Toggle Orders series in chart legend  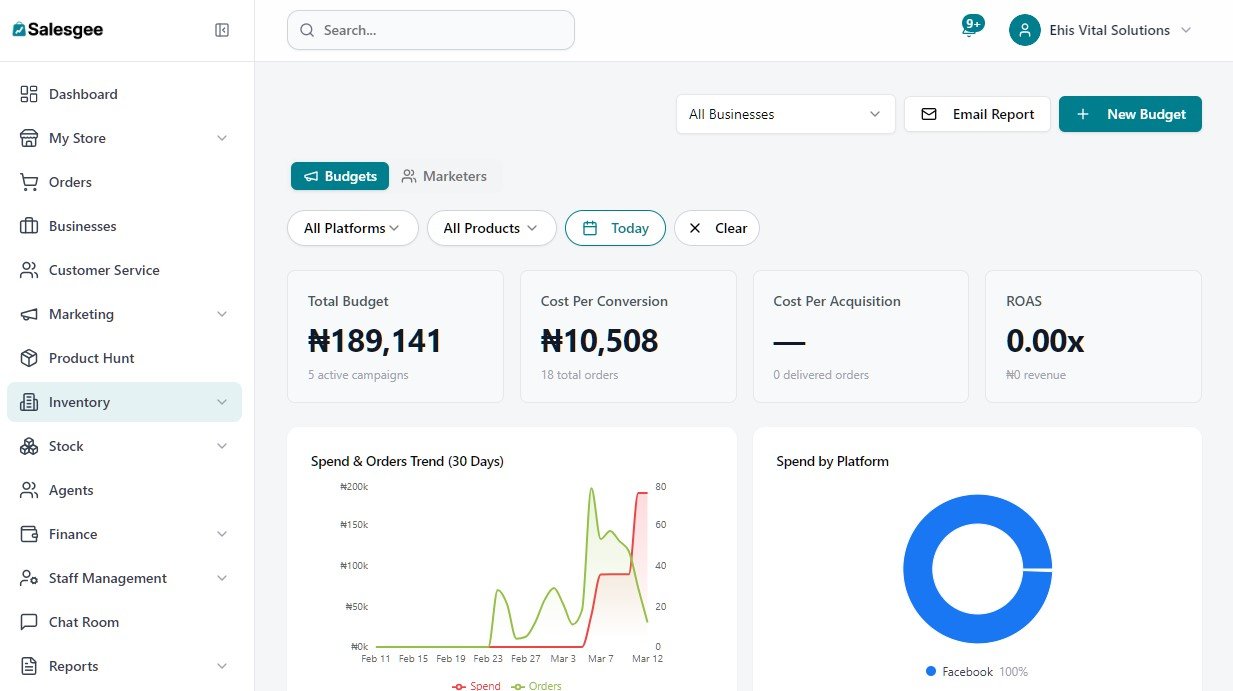537,686
